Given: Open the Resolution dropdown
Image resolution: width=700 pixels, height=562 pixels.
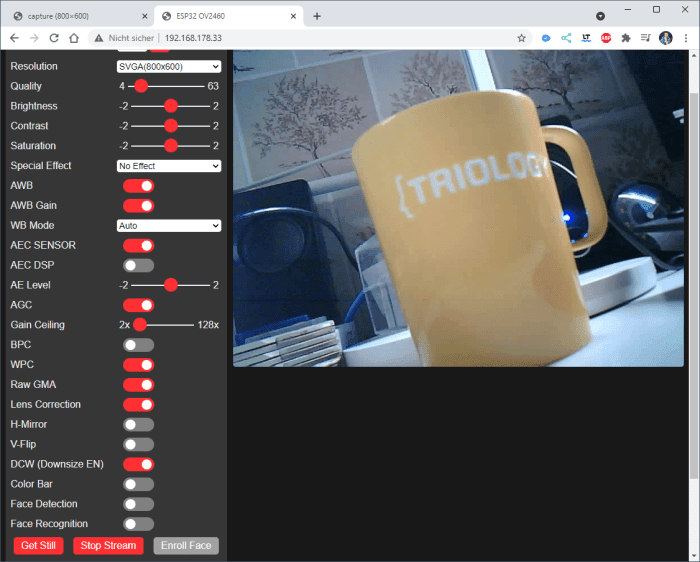Looking at the screenshot, I should point(168,66).
